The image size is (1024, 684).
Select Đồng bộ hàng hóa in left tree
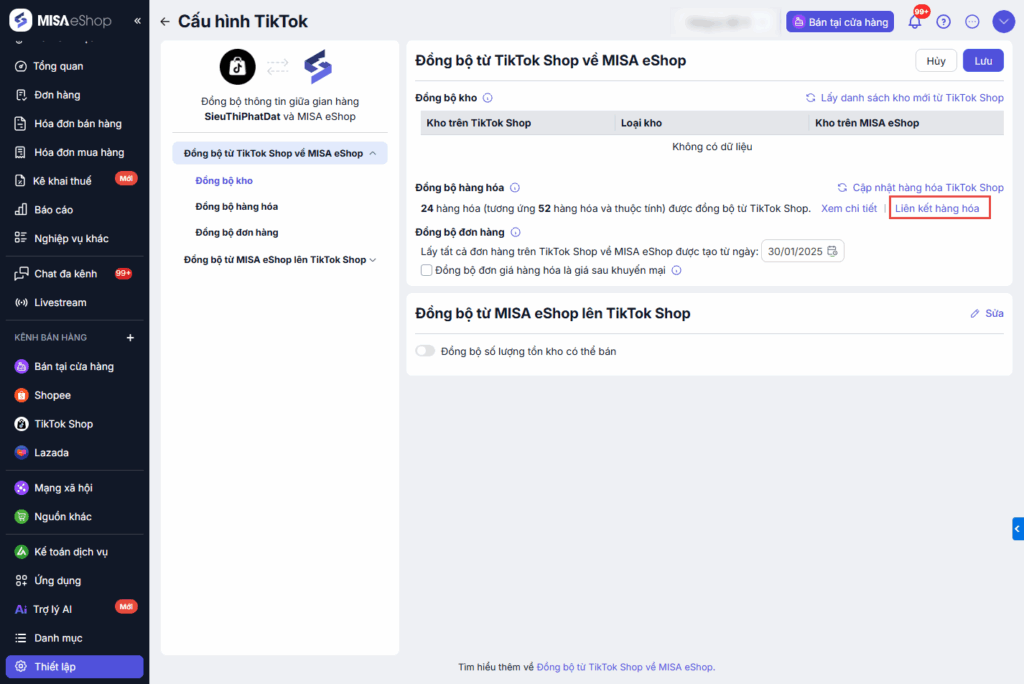coord(236,206)
